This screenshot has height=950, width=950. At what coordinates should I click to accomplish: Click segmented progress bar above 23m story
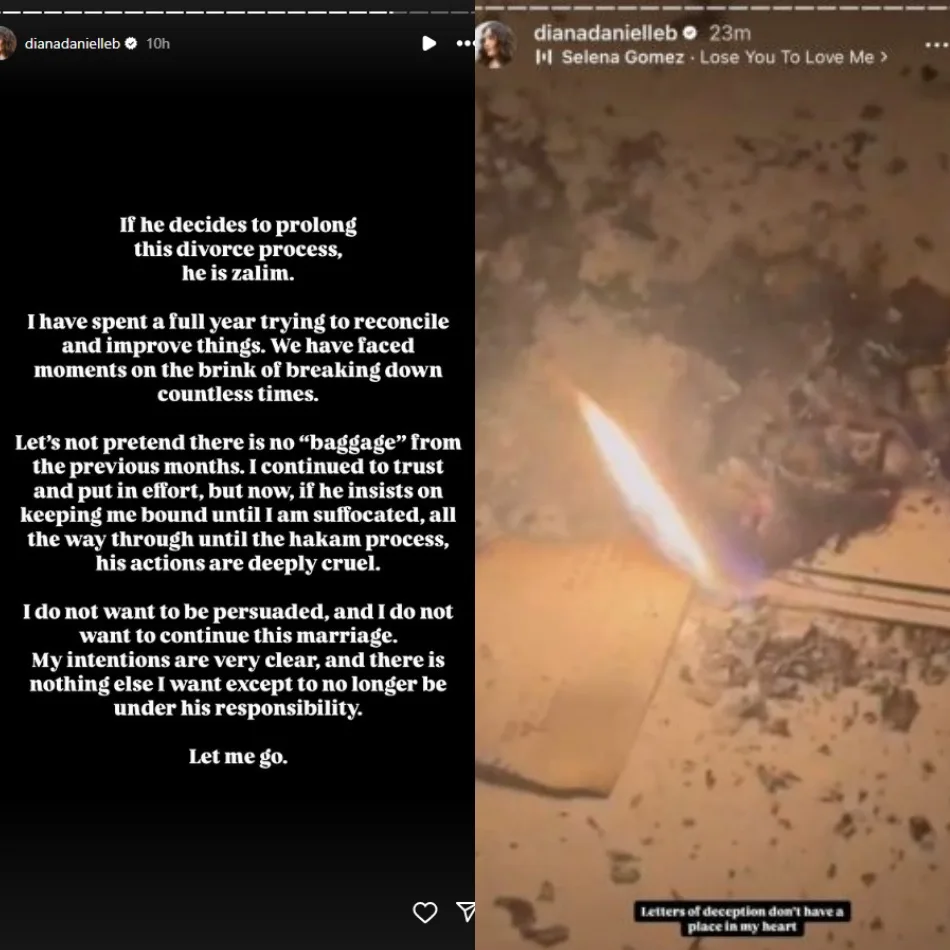(712, 8)
